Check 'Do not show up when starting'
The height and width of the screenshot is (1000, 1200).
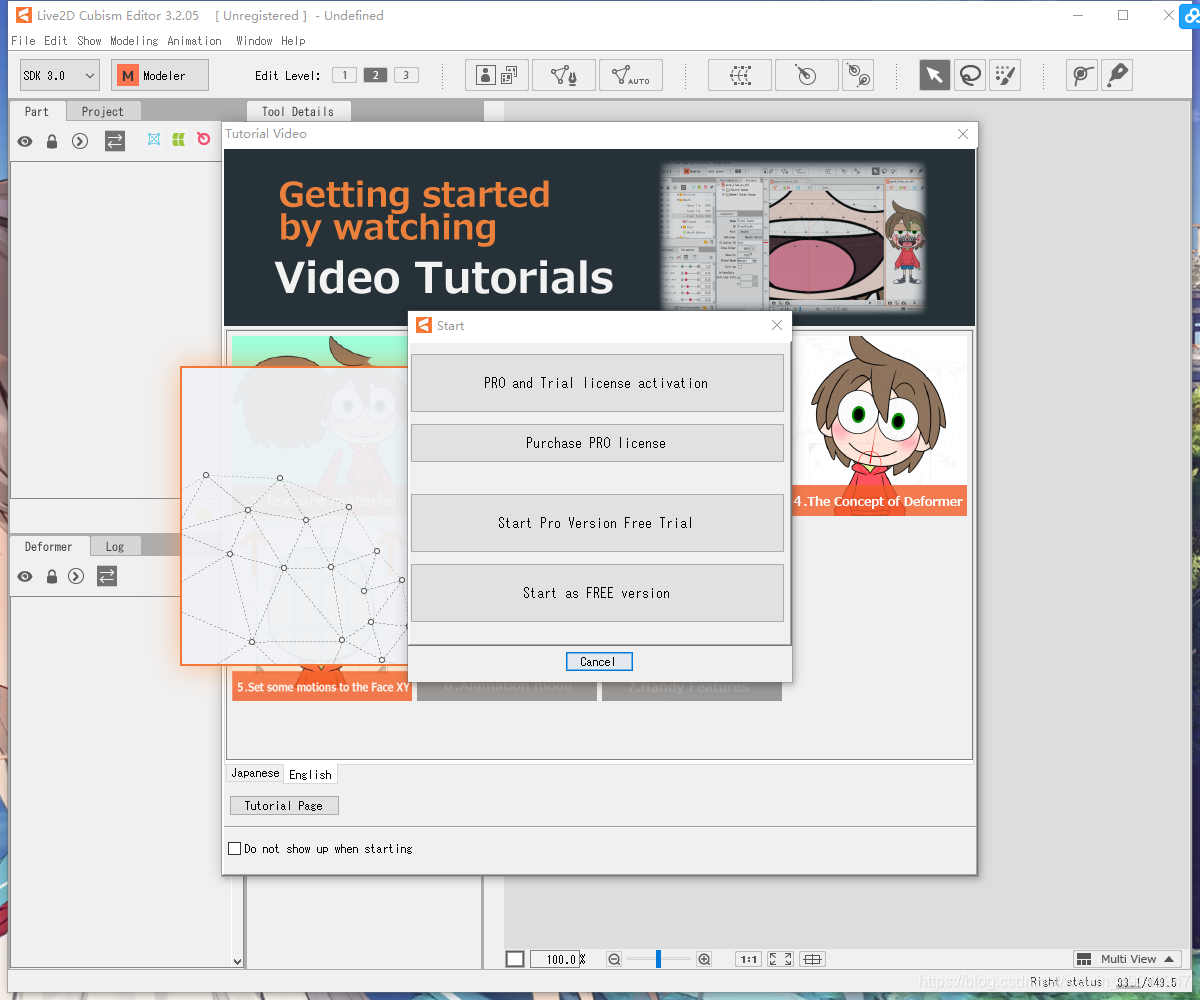235,848
